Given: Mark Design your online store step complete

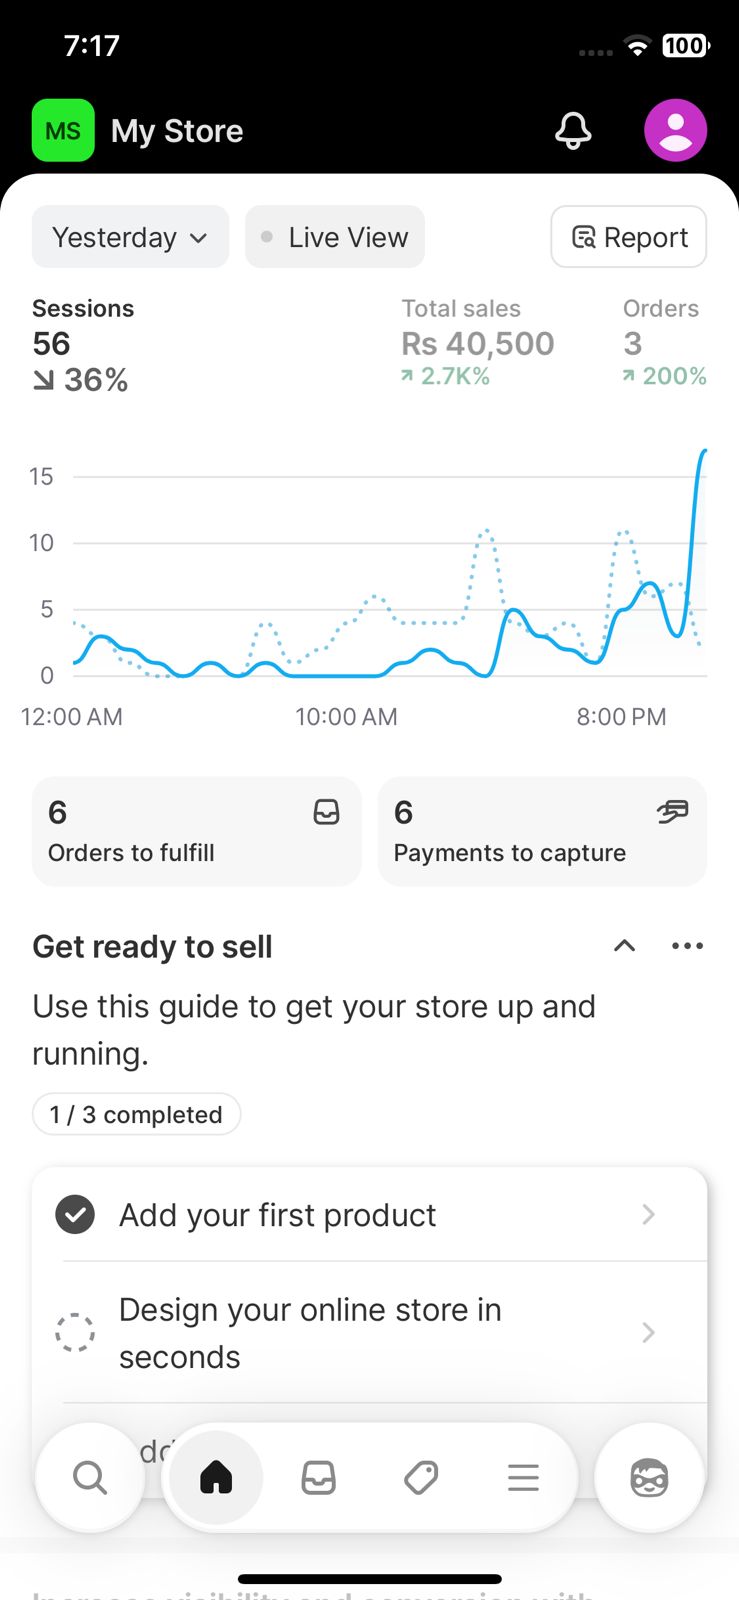Looking at the screenshot, I should point(75,1332).
